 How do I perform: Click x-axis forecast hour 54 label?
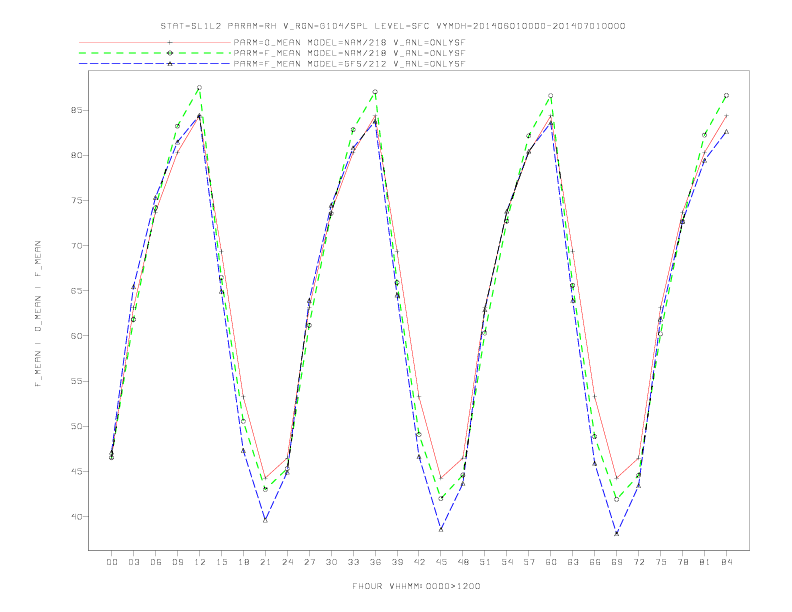(x=507, y=562)
